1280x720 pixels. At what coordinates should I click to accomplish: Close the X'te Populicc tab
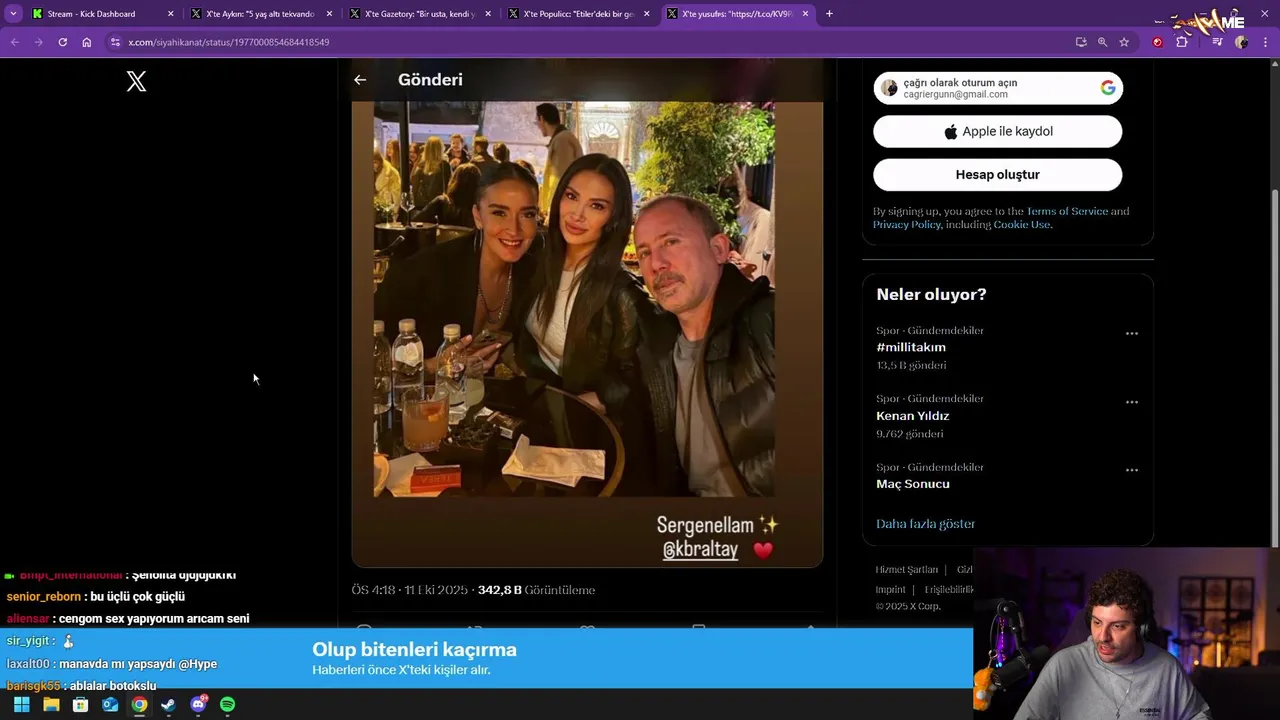[x=647, y=14]
